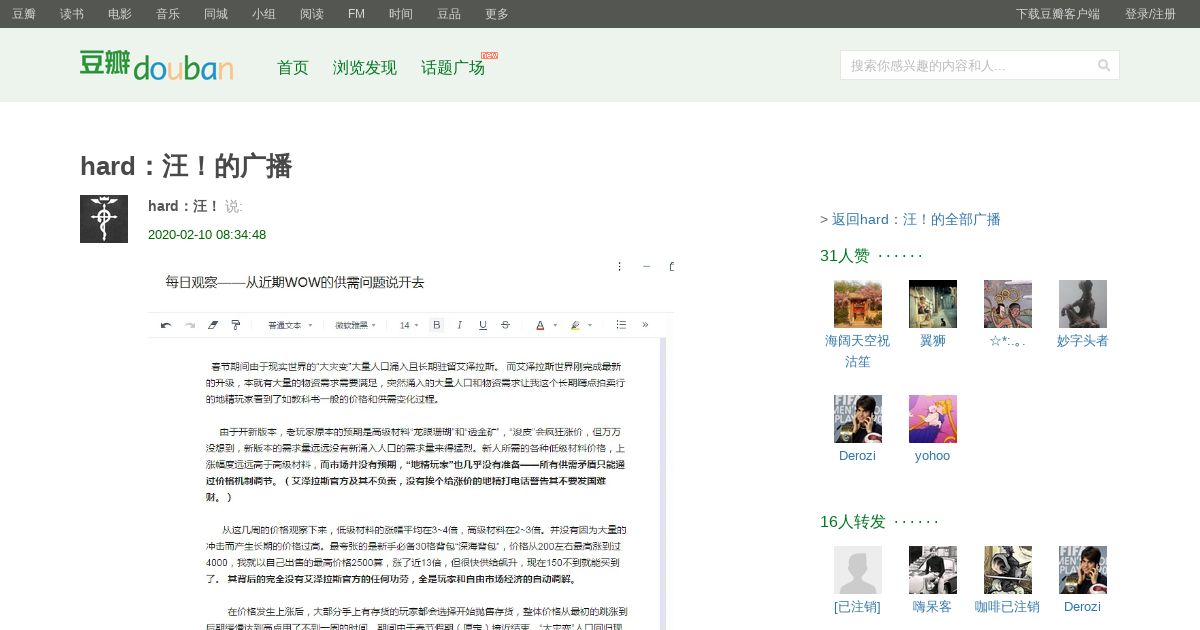The height and width of the screenshot is (630, 1200).
Task: Click 下载豆瓣客户端 link
Action: pyautogui.click(x=1058, y=14)
